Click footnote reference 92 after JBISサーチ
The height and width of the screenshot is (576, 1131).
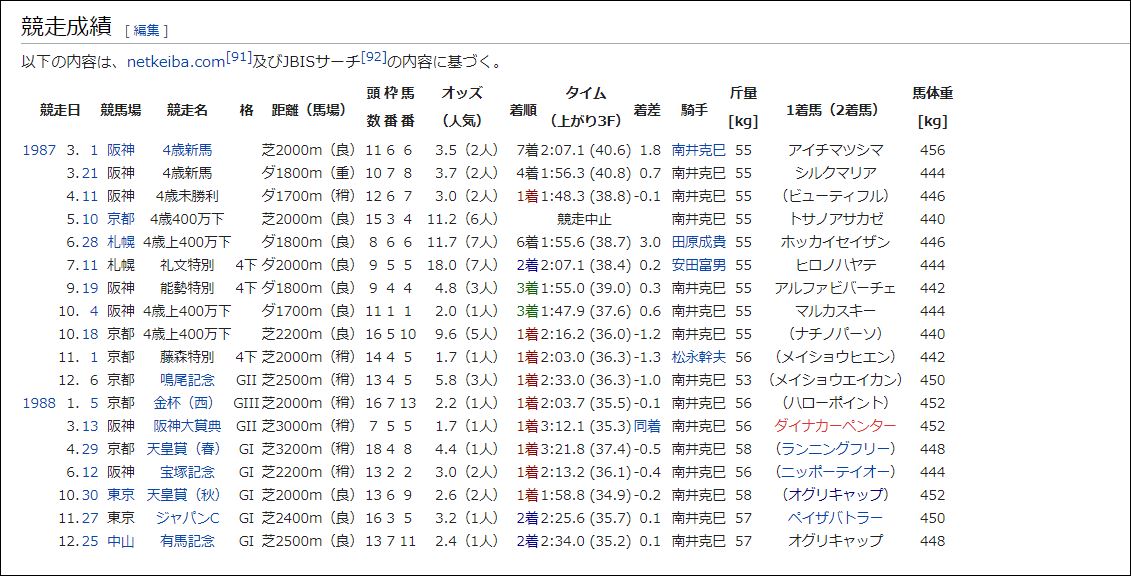click(373, 58)
